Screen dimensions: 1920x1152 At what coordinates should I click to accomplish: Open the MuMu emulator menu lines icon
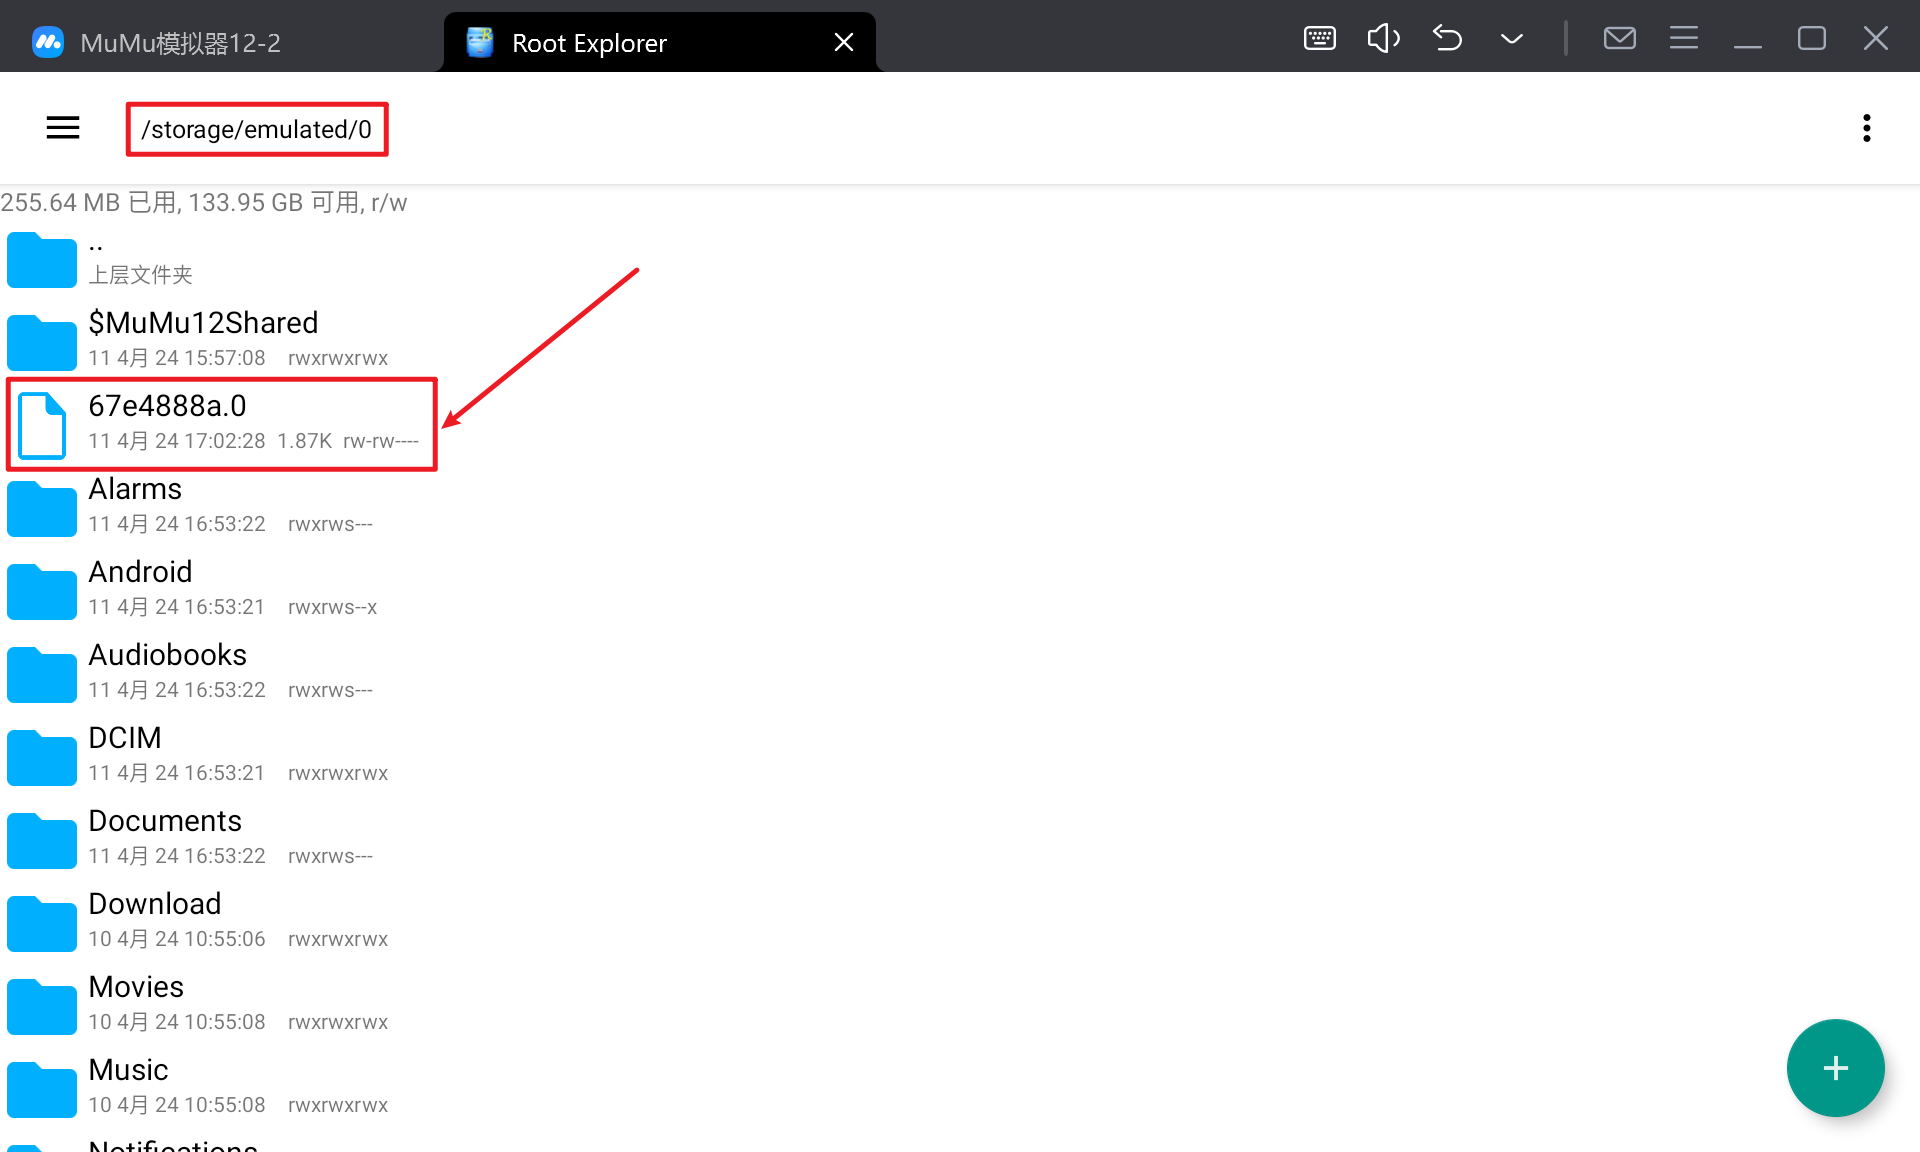tap(1684, 39)
